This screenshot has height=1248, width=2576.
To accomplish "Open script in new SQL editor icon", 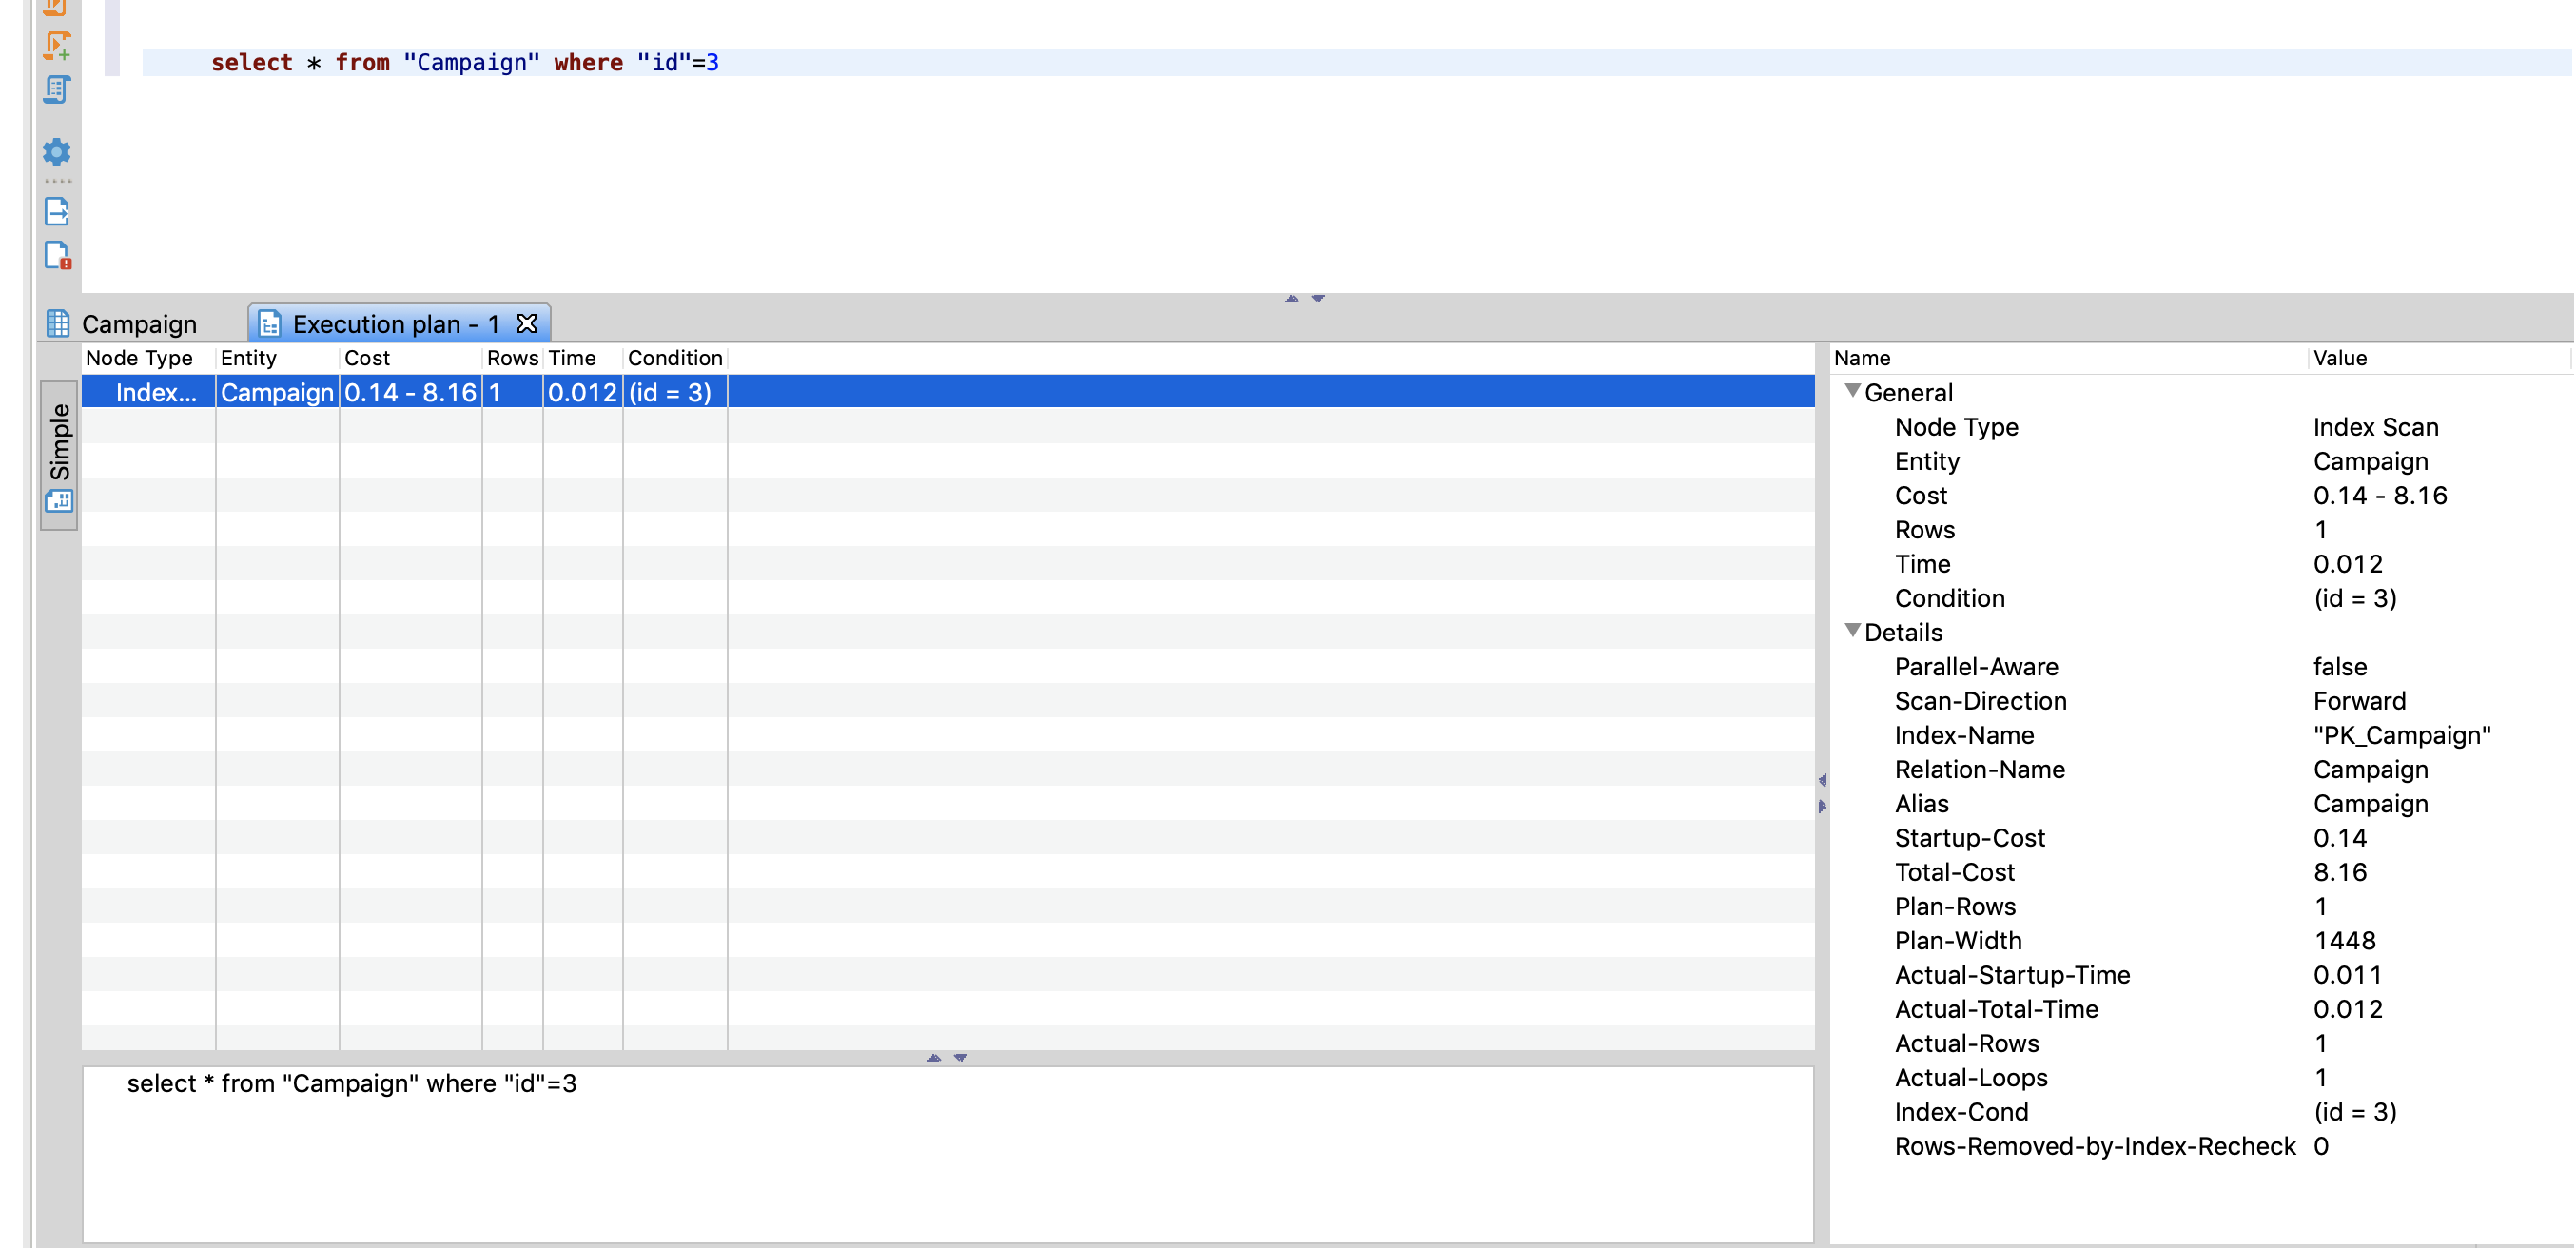I will [x=57, y=45].
